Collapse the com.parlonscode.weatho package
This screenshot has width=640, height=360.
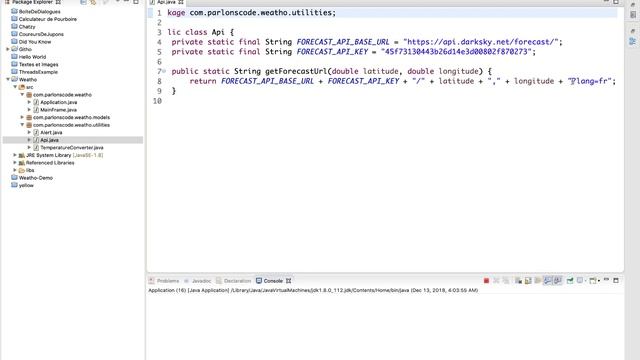click(x=22, y=95)
